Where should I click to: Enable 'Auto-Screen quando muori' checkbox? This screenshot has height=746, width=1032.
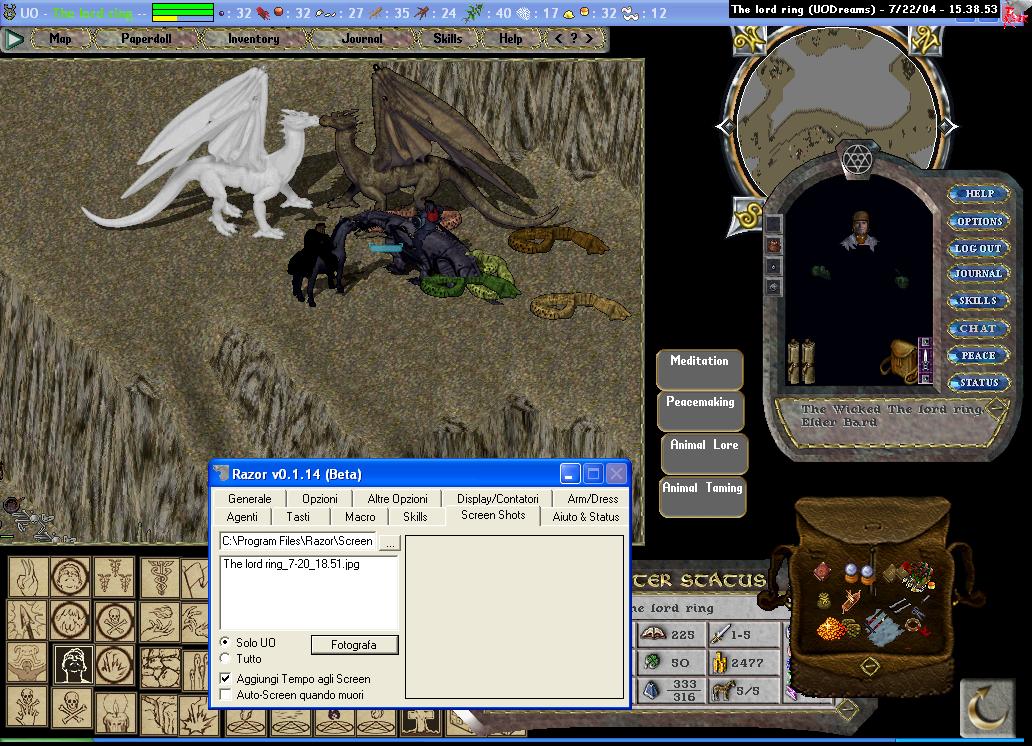pyautogui.click(x=226, y=695)
